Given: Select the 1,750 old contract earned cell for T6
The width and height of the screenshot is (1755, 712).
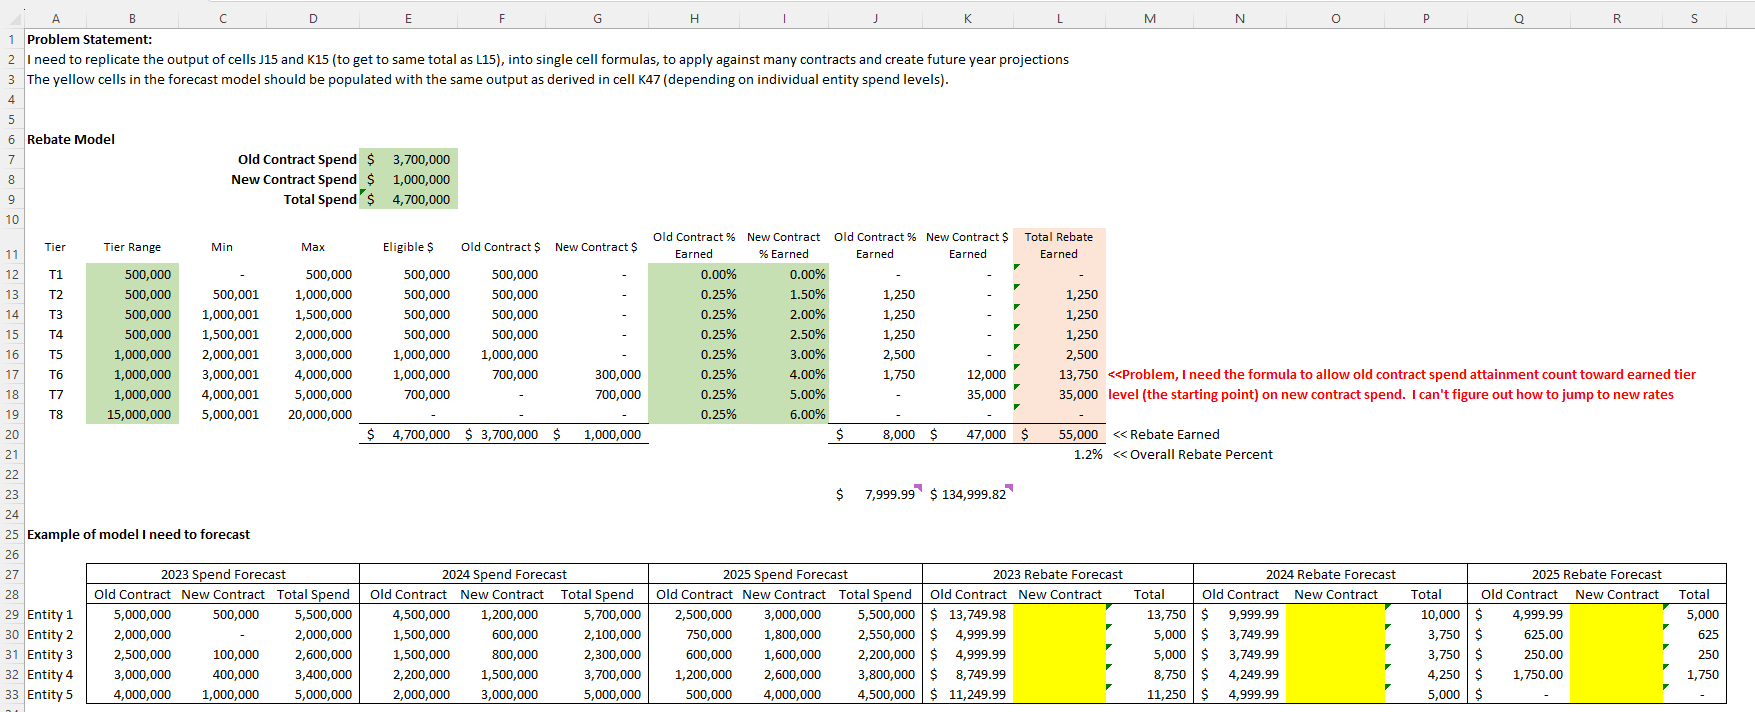Looking at the screenshot, I should click(875, 374).
